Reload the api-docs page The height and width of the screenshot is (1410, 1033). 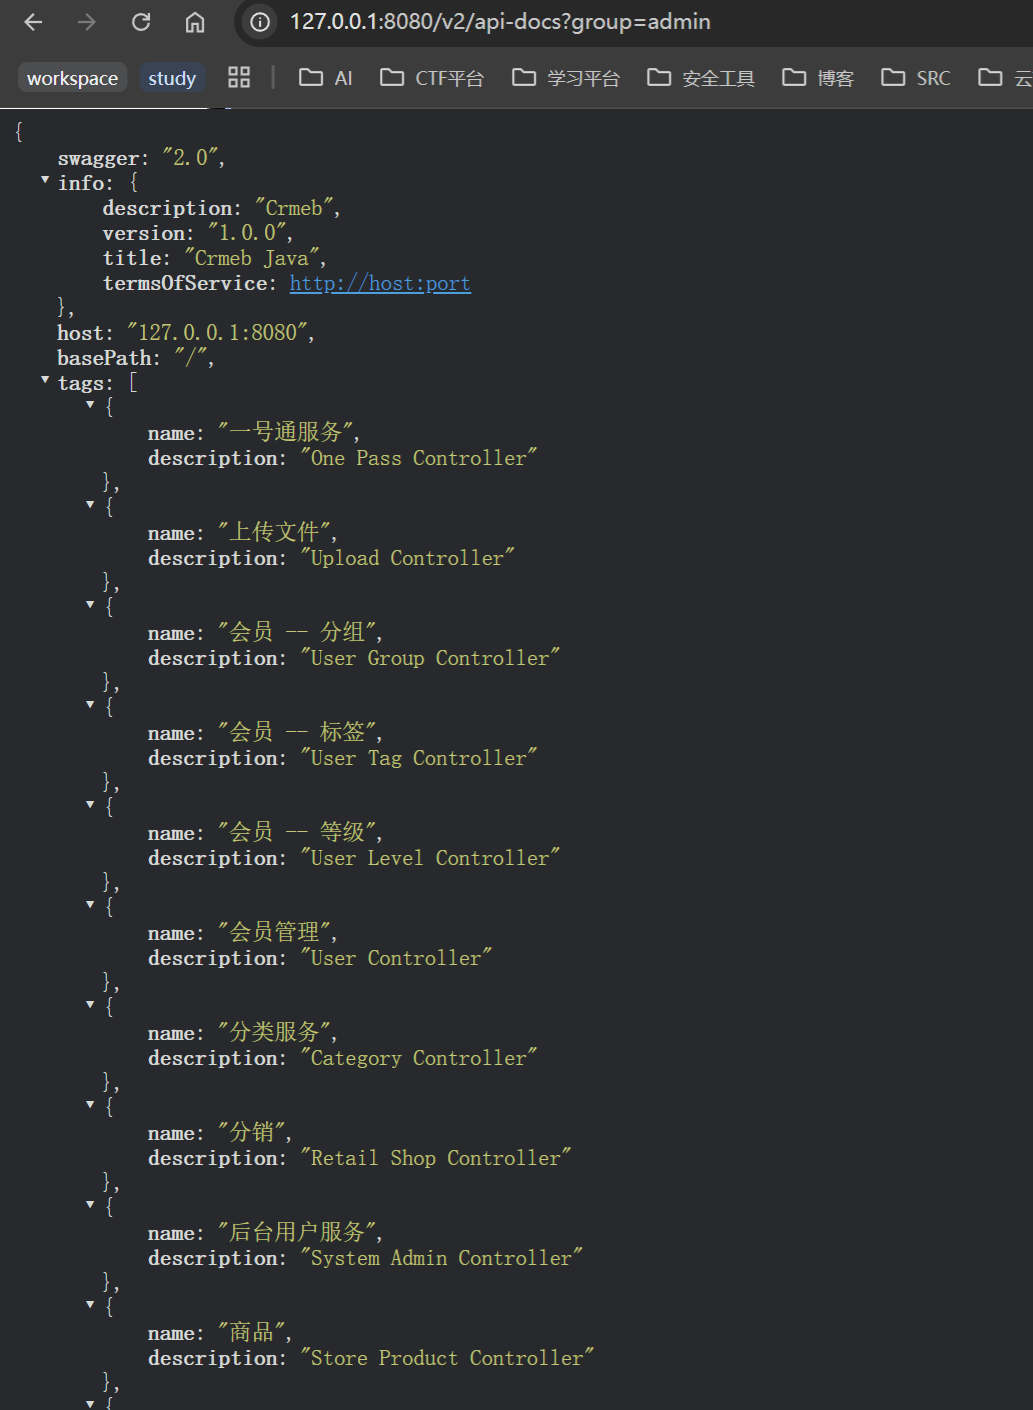141,22
